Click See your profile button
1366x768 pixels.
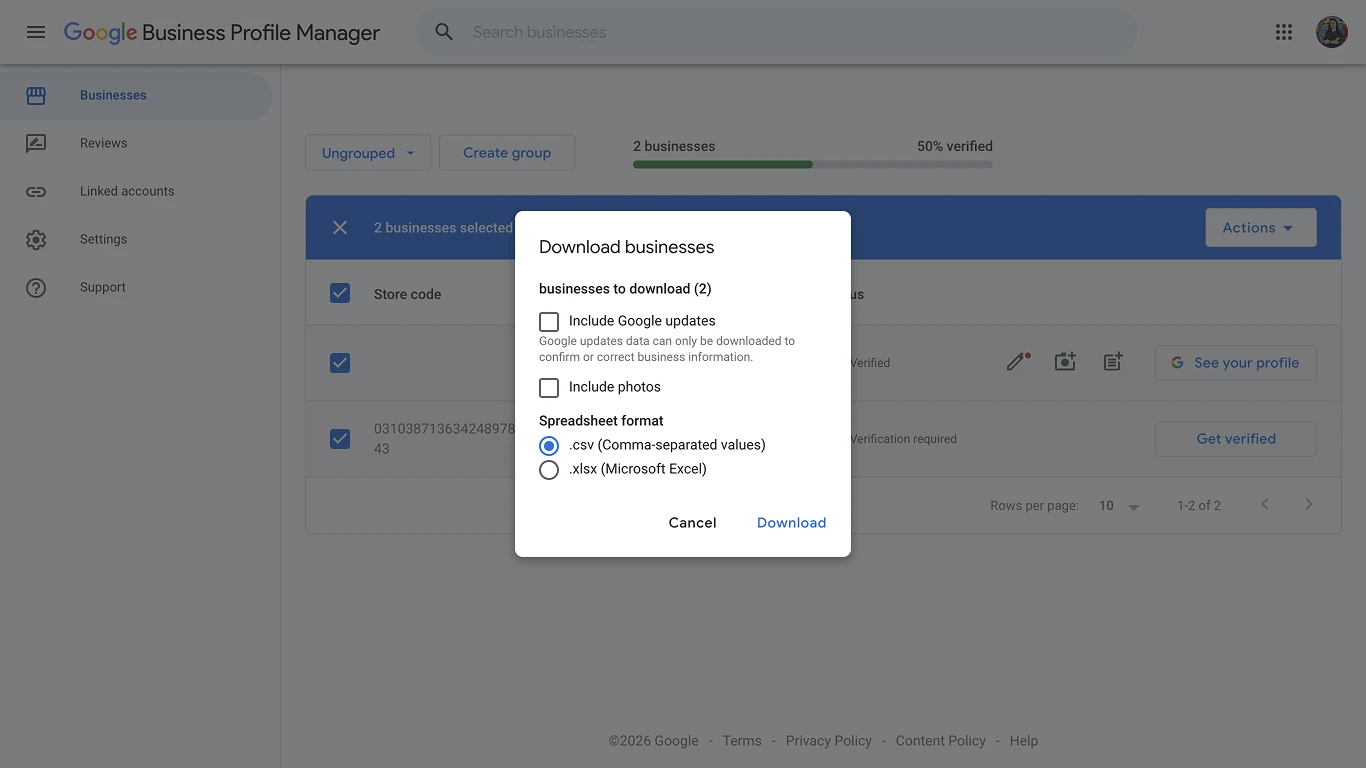tap(1236, 363)
